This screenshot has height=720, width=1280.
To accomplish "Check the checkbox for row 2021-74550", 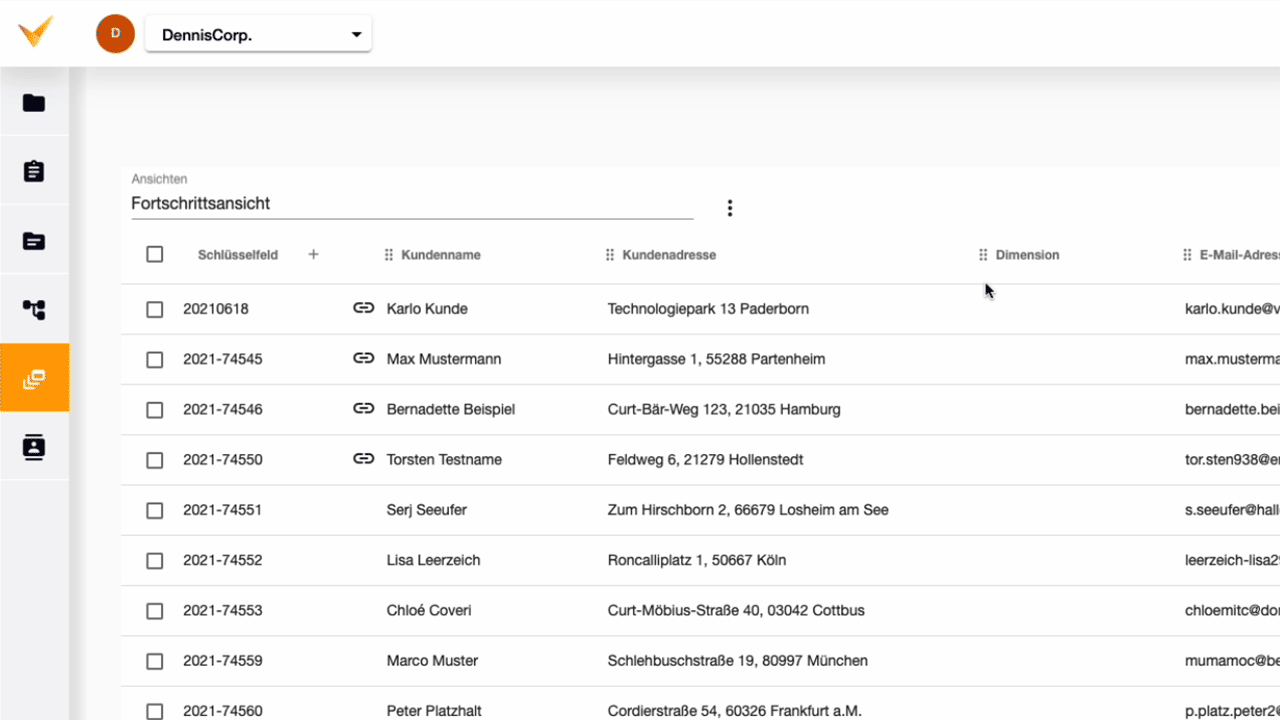I will click(154, 460).
